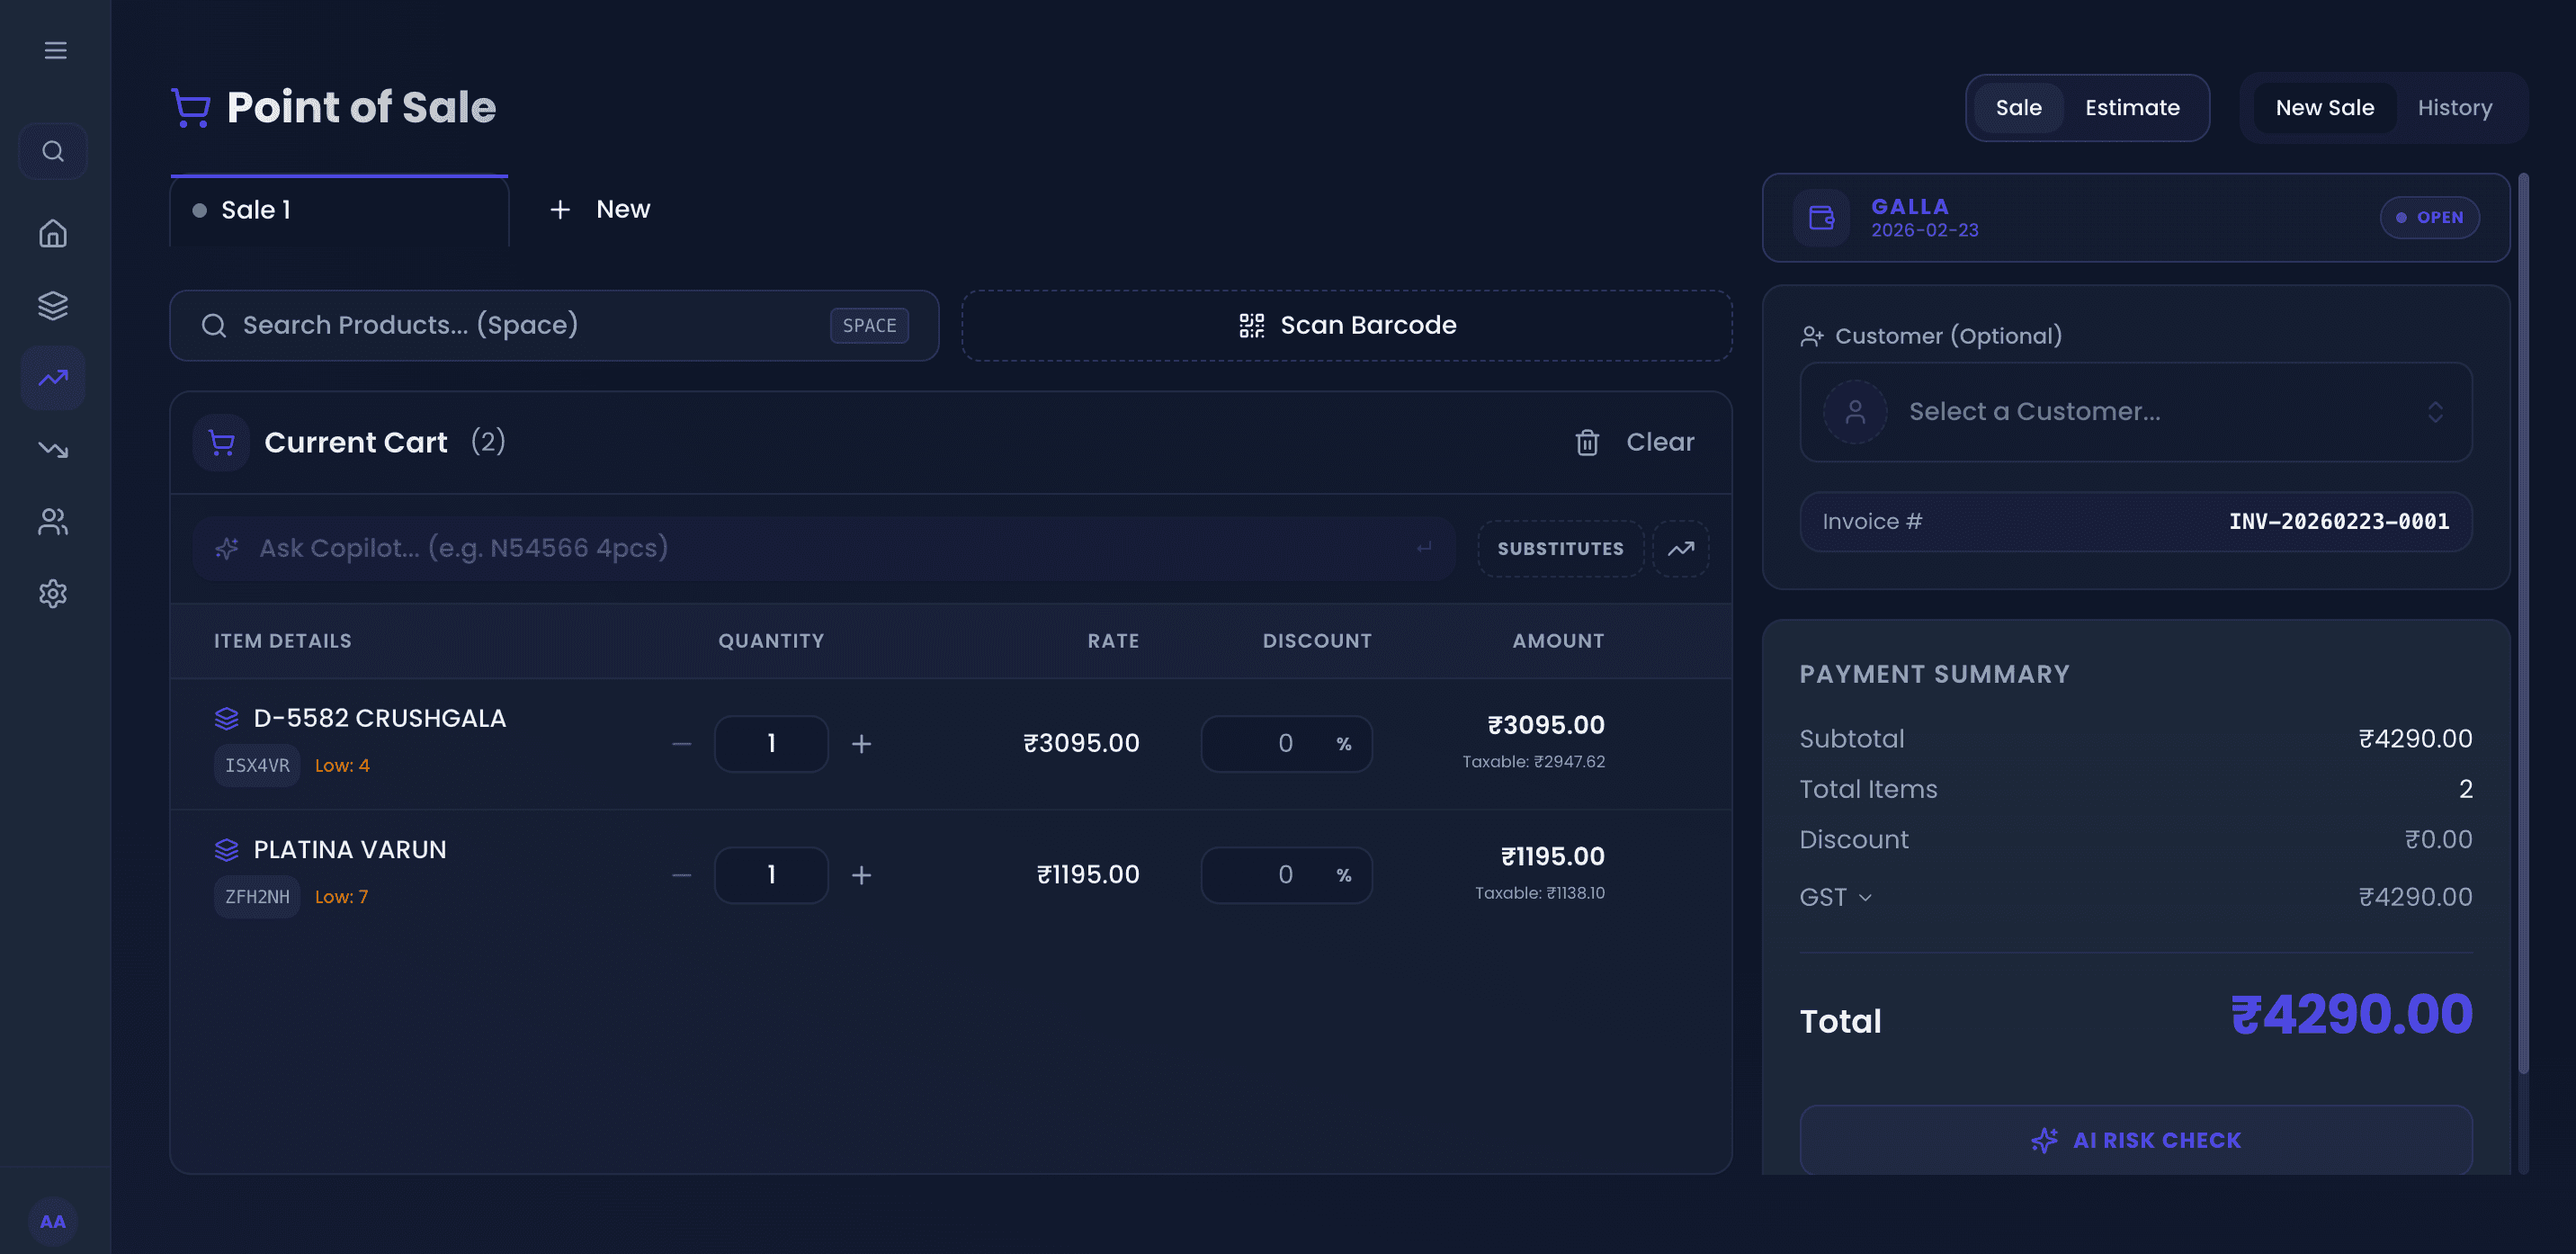Viewport: 2576px width, 1254px height.
Task: Select the Sale mode toggle
Action: 2018,107
